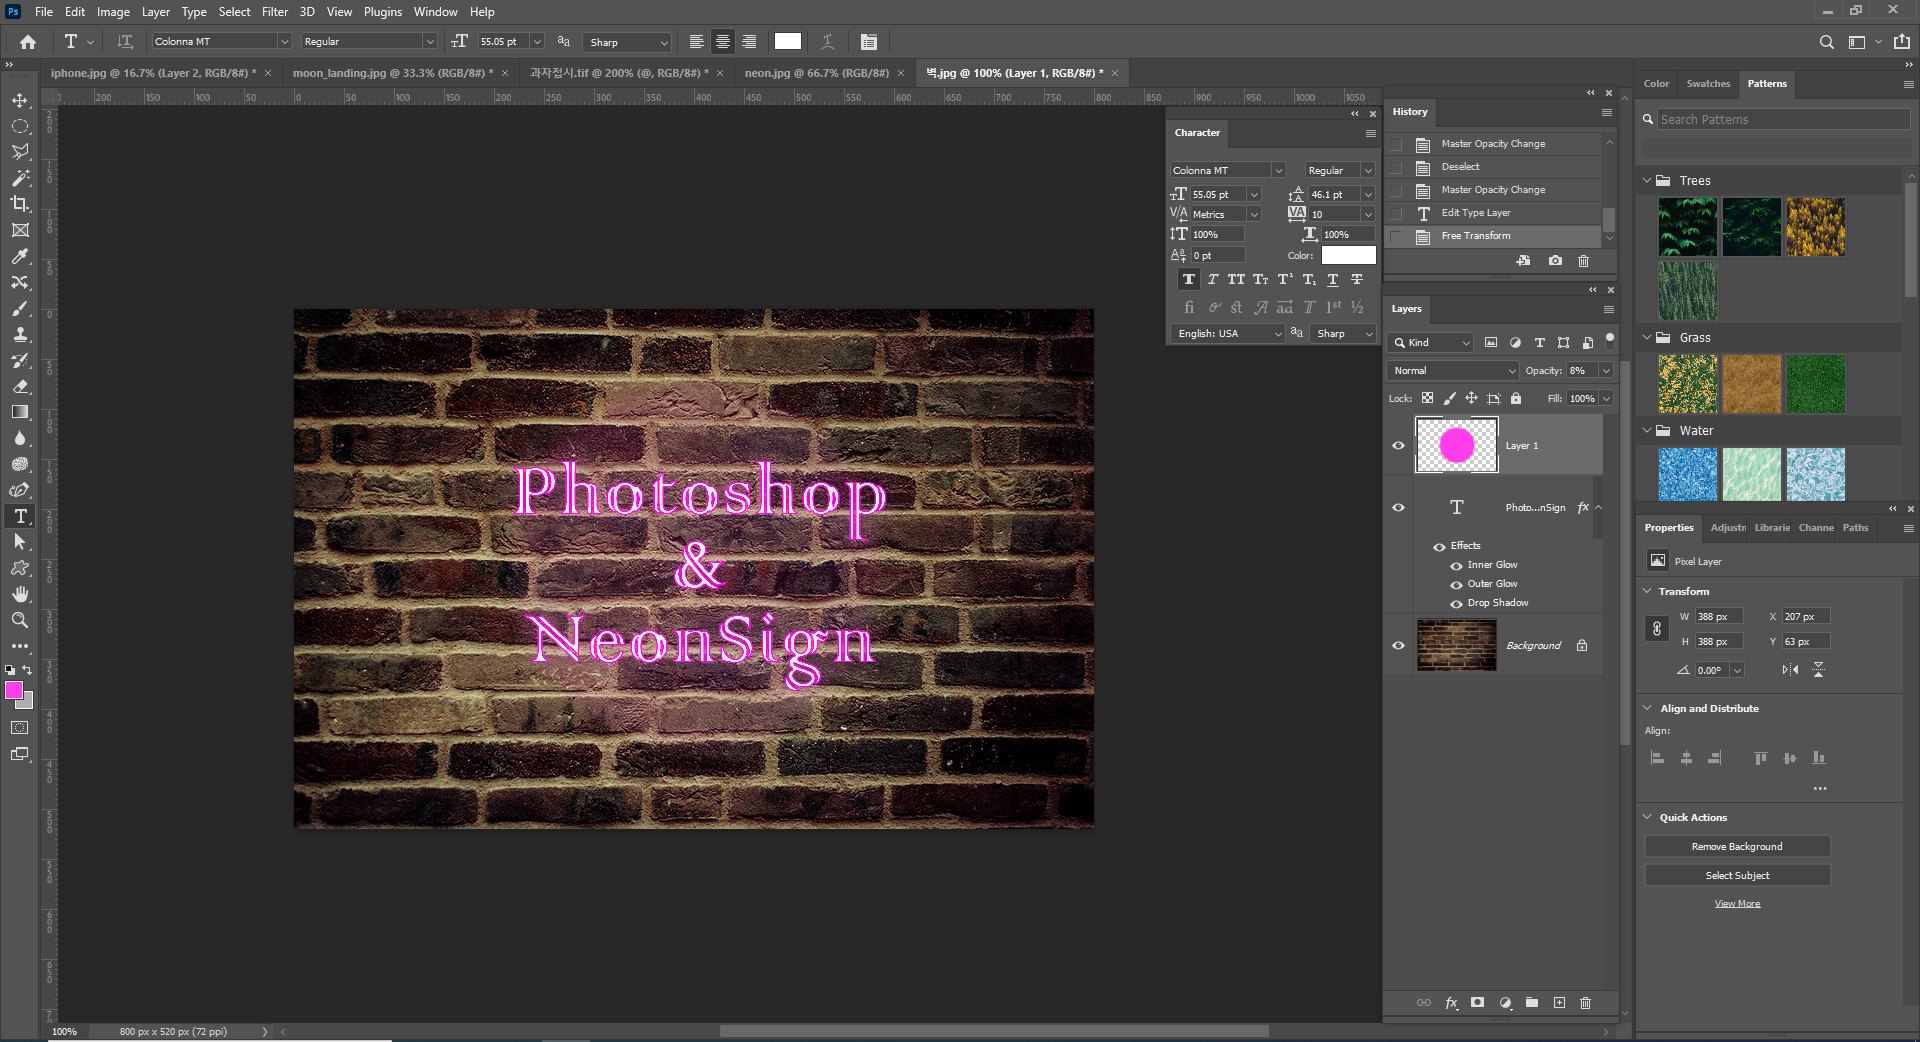Viewport: 1920px width, 1042px height.
Task: Toggle Inner Glow effect visibility
Action: point(1456,566)
